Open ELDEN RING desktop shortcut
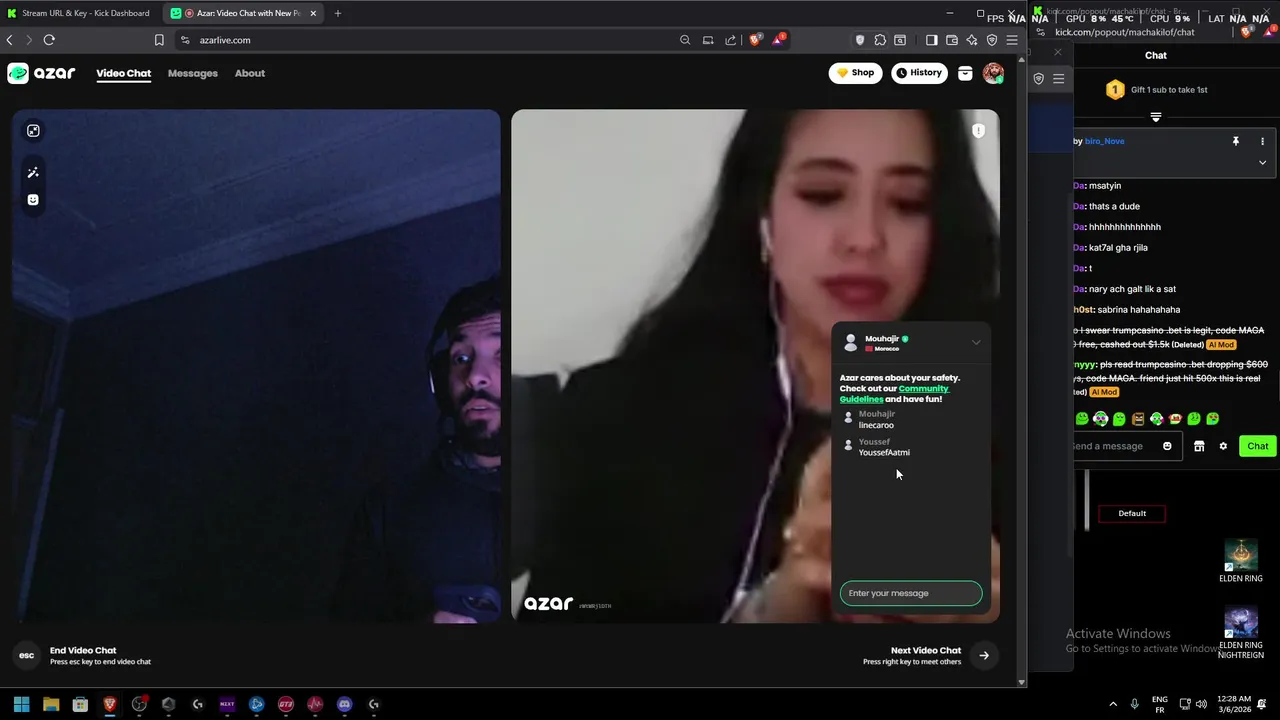The width and height of the screenshot is (1280, 720). pyautogui.click(x=1241, y=561)
